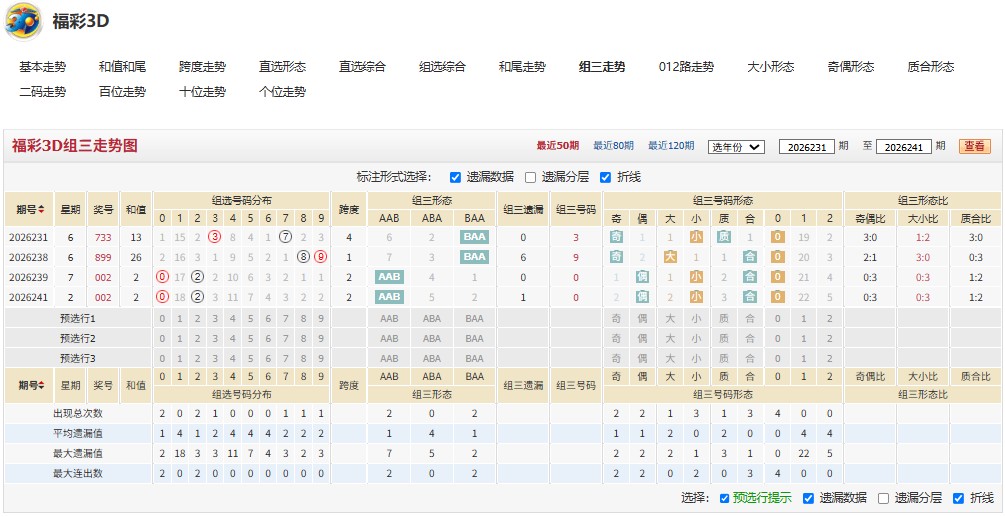This screenshot has height=517, width=1005.
Task: Go to 质合形态 tab
Action: tap(931, 67)
